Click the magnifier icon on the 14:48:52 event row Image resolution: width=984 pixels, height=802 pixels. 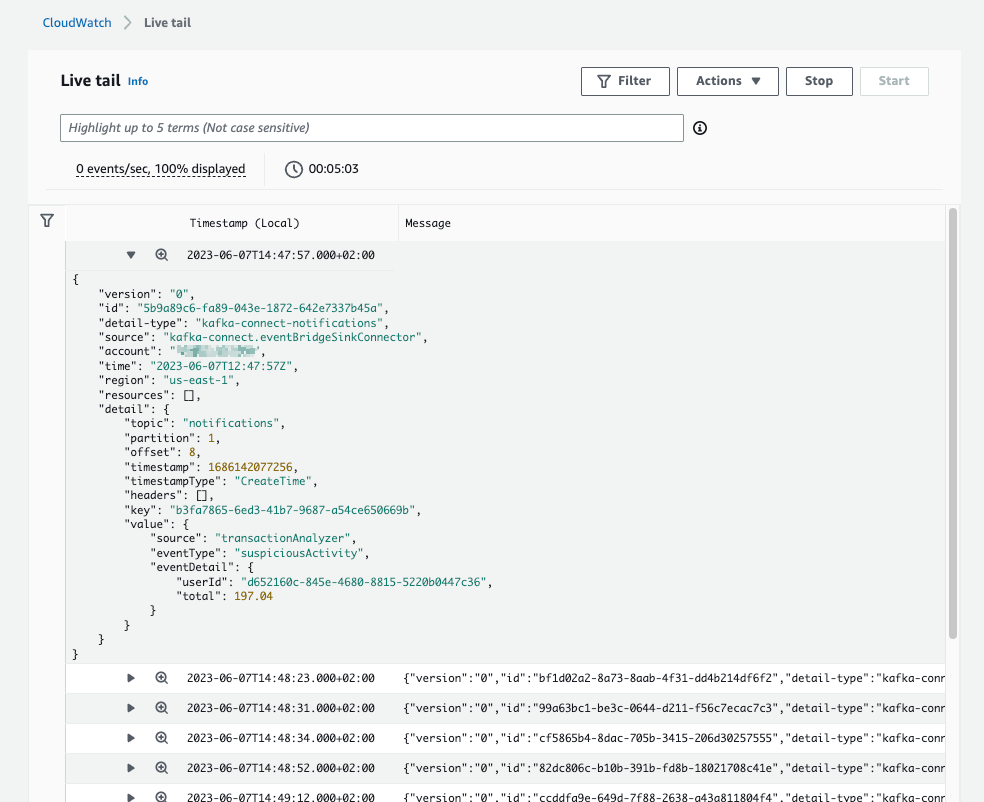tap(162, 768)
